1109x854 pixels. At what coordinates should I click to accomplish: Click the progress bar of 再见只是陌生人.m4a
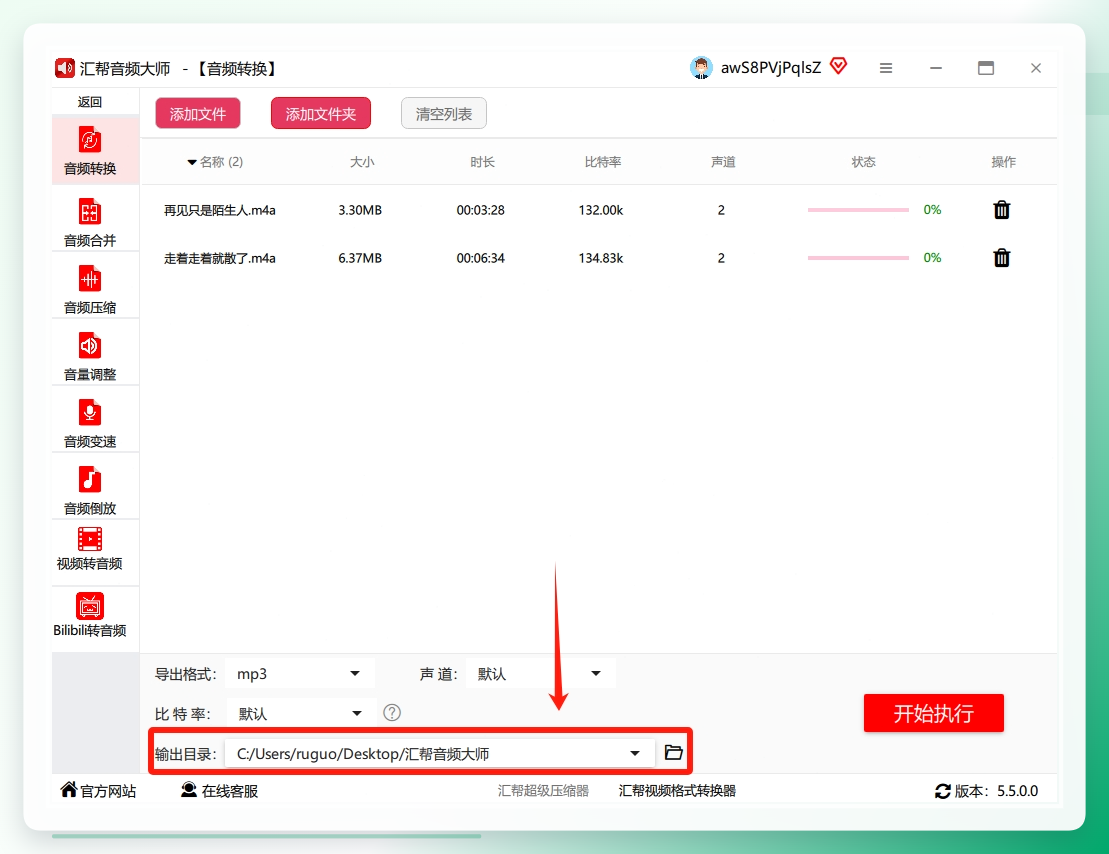pyautogui.click(x=858, y=210)
